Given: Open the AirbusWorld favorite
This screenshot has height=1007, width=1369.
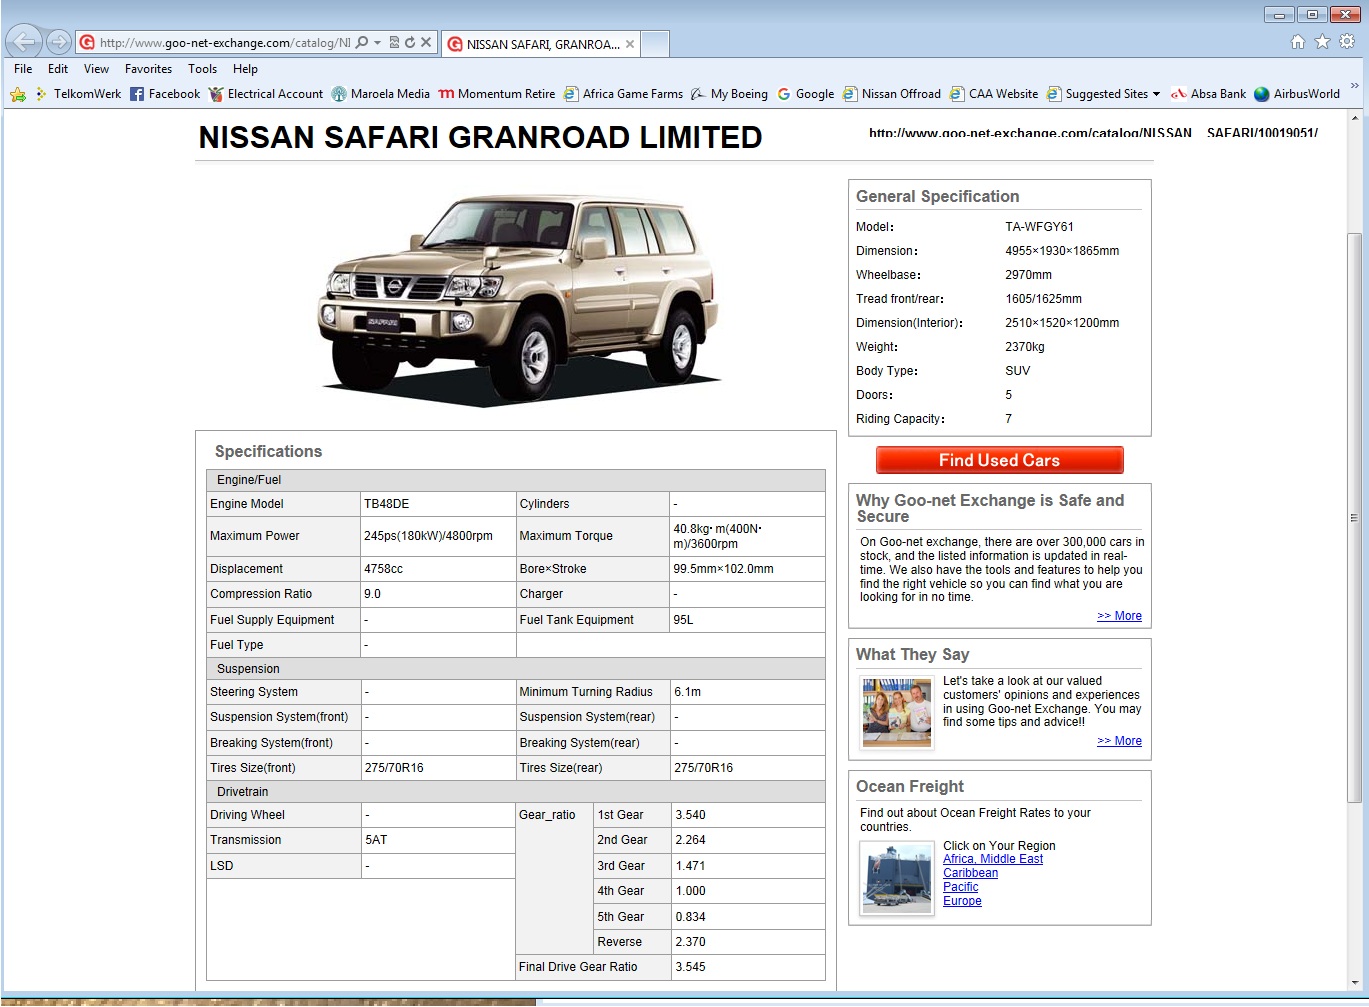Looking at the screenshot, I should [1297, 94].
